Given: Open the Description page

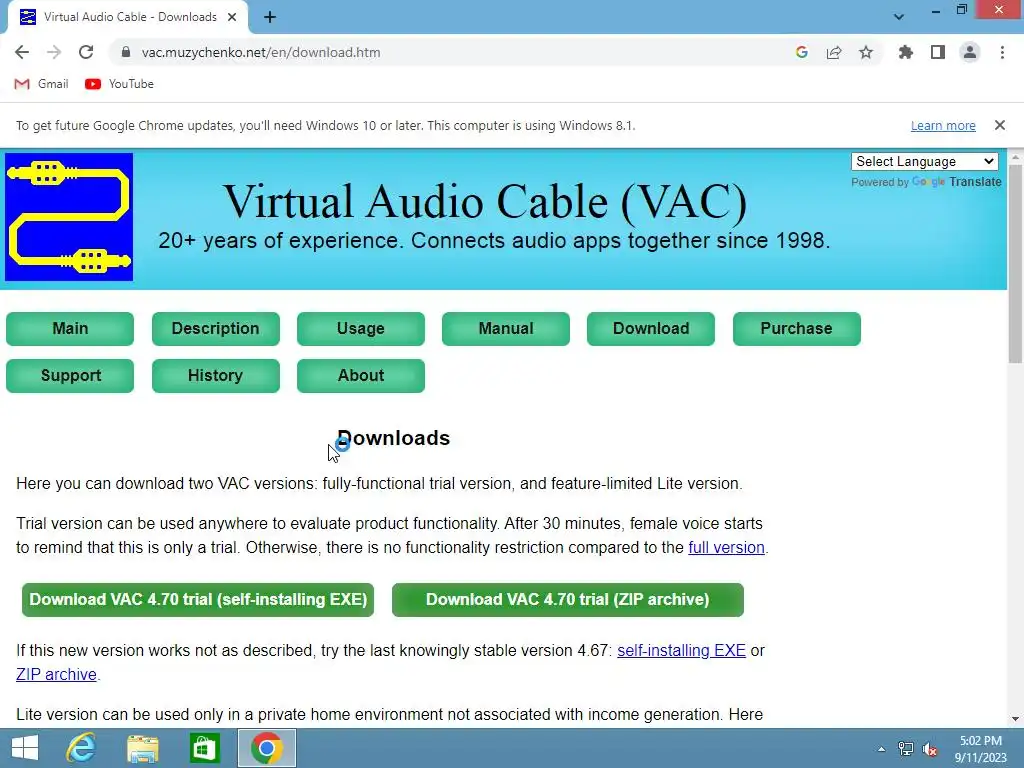Looking at the screenshot, I should tap(216, 328).
